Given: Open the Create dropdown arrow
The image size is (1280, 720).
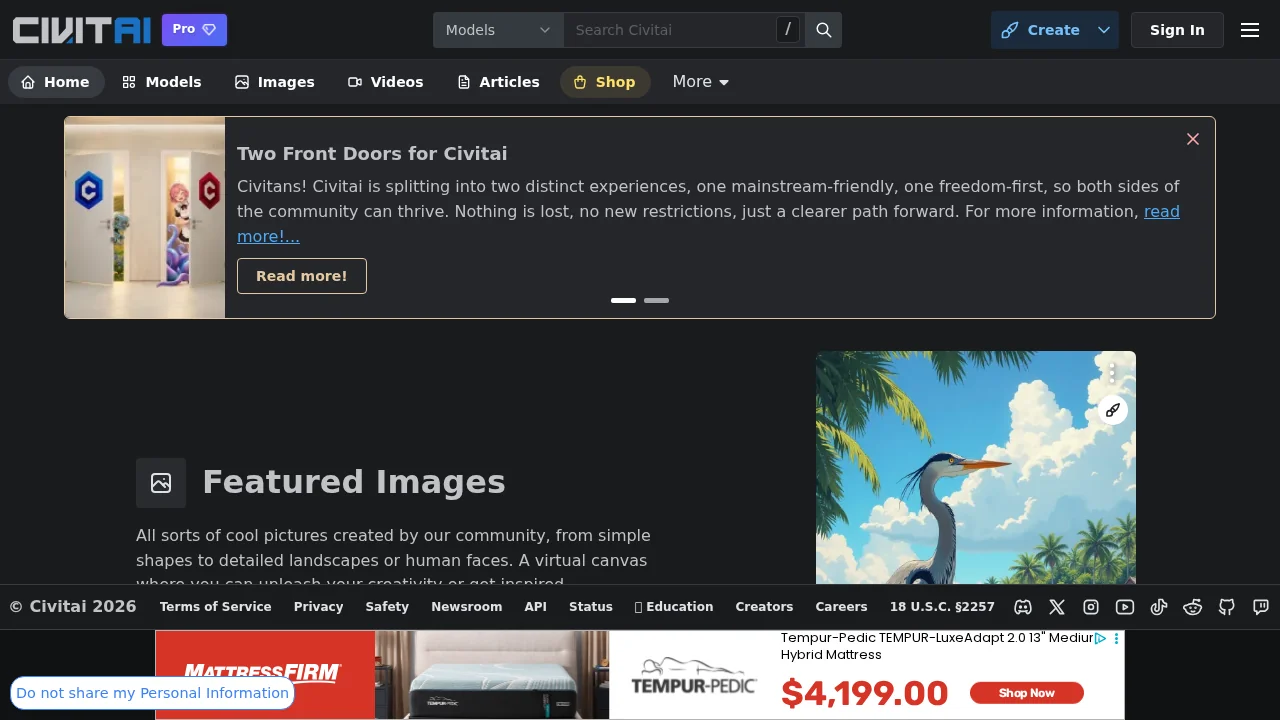Looking at the screenshot, I should [x=1103, y=30].
